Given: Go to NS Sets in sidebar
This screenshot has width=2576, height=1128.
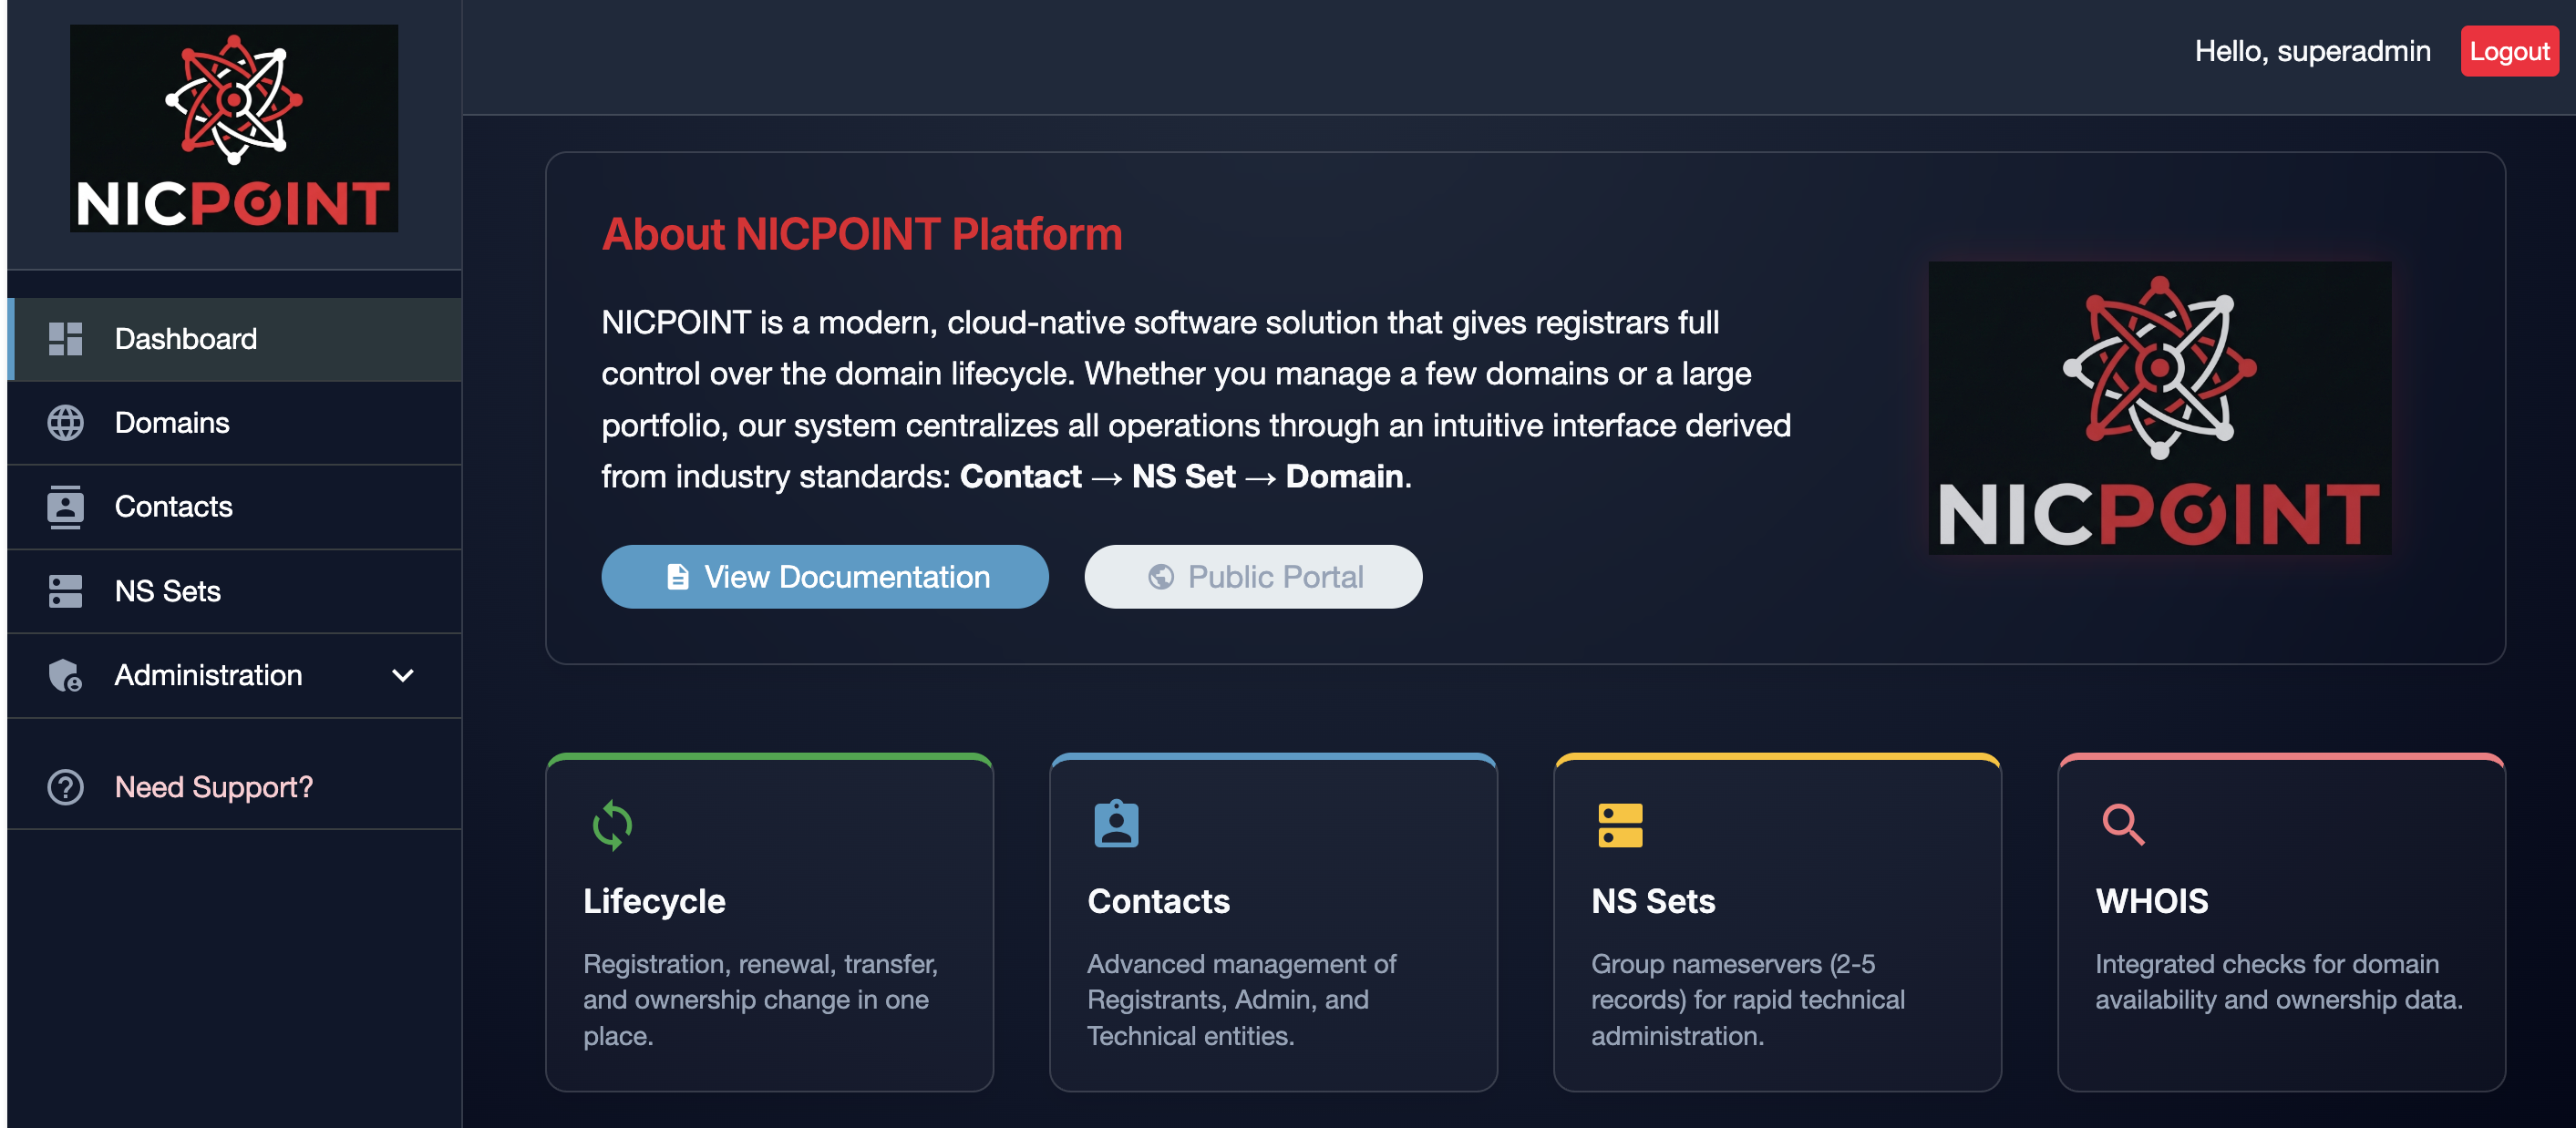Looking at the screenshot, I should point(168,591).
